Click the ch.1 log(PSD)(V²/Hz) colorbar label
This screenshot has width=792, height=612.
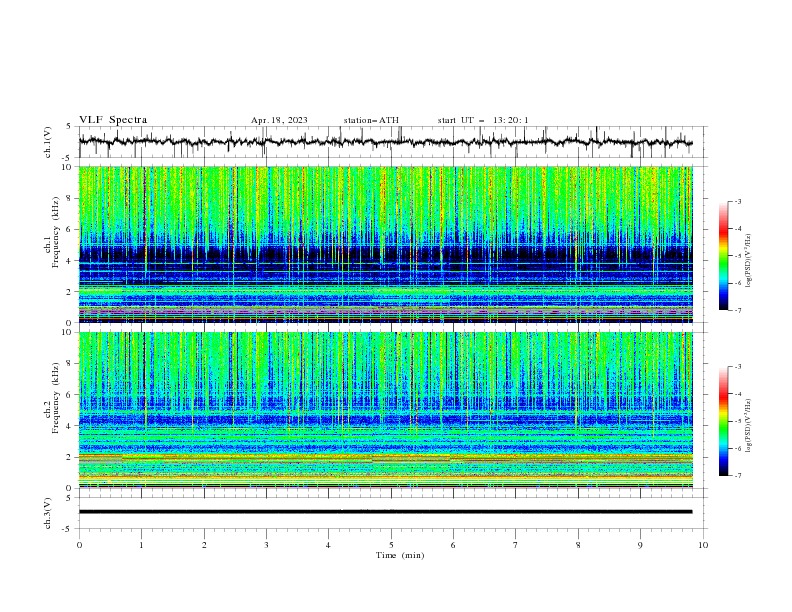click(749, 261)
